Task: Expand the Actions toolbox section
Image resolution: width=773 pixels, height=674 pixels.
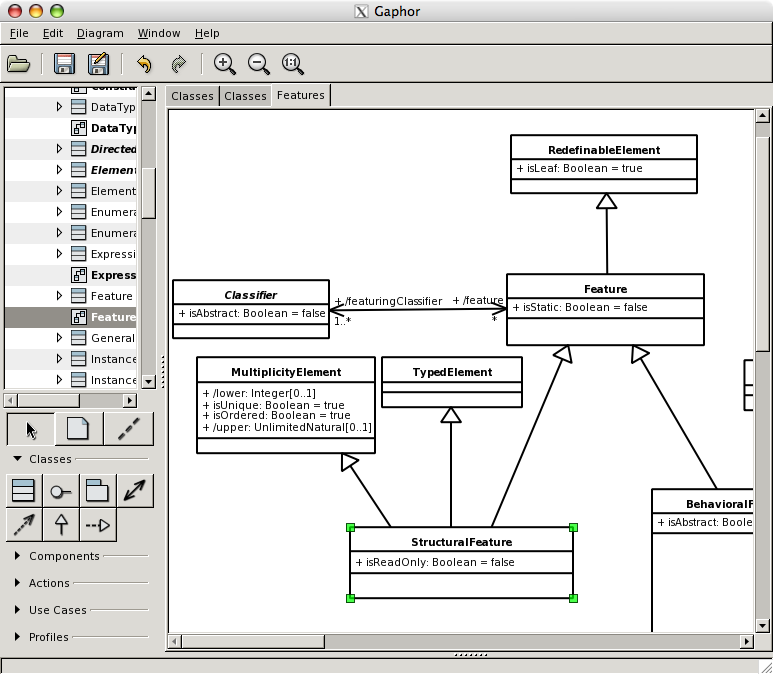Action: pos(18,583)
